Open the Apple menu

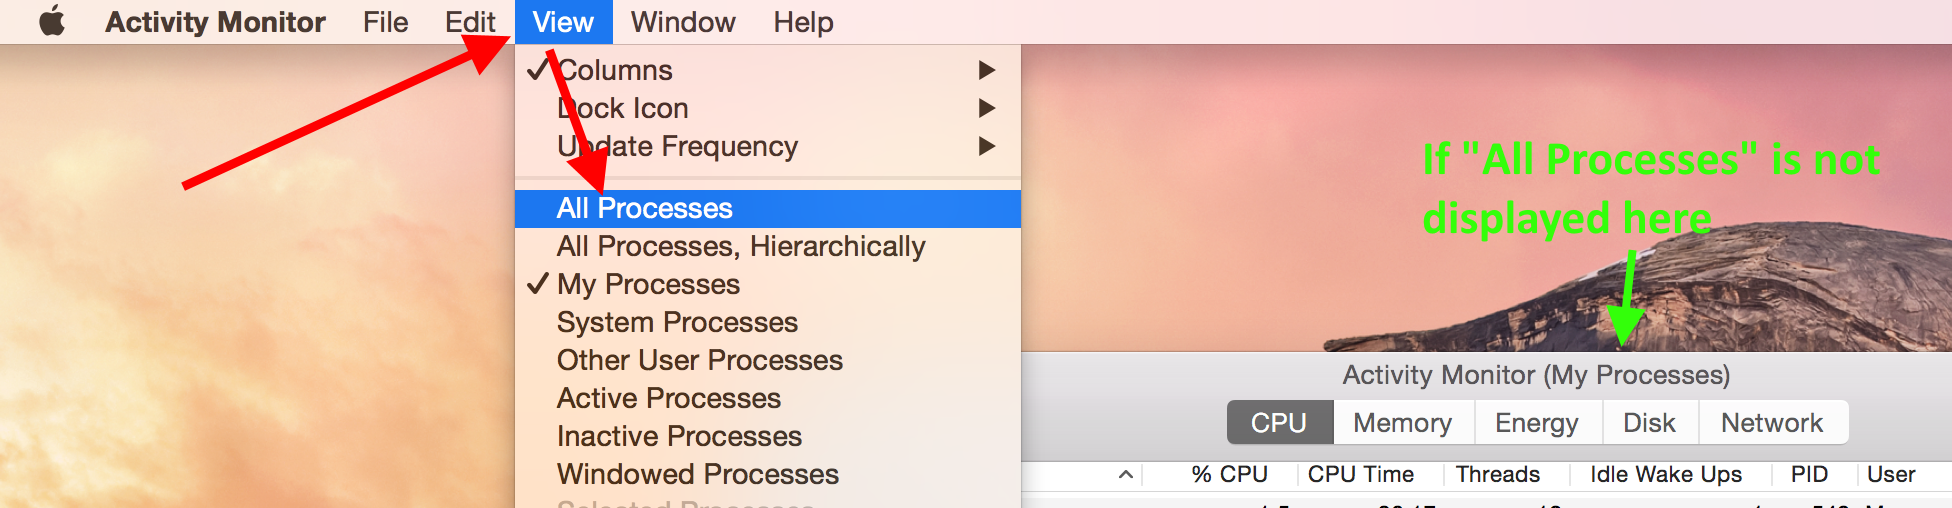click(52, 21)
